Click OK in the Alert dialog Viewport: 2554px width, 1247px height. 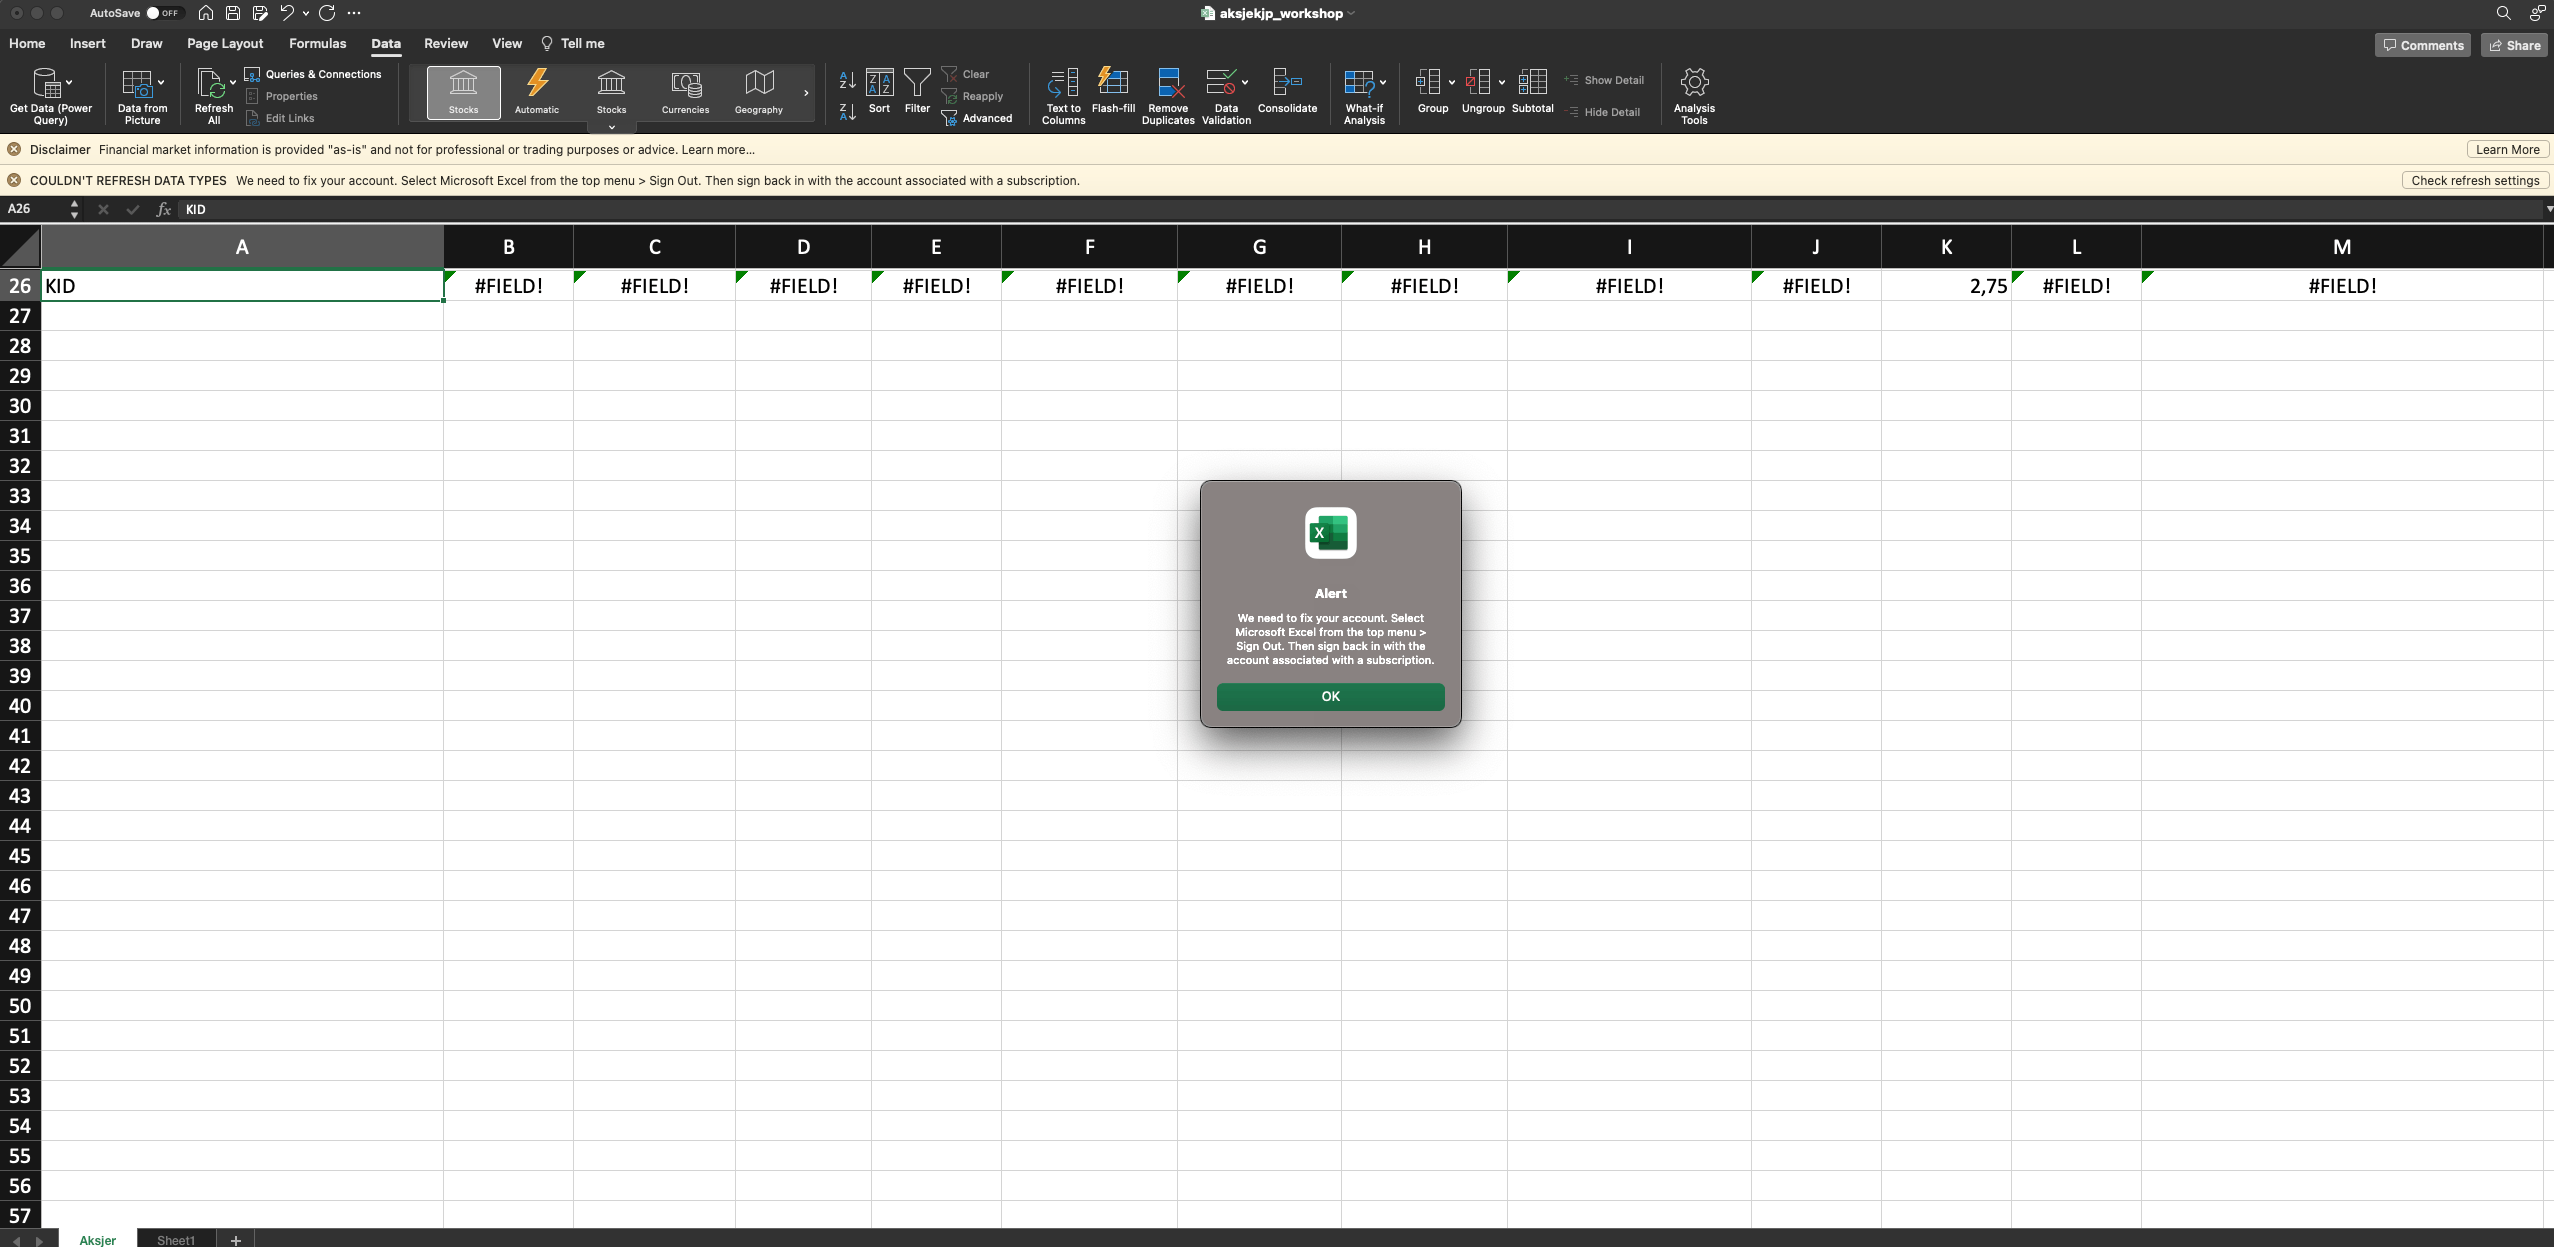click(1330, 696)
